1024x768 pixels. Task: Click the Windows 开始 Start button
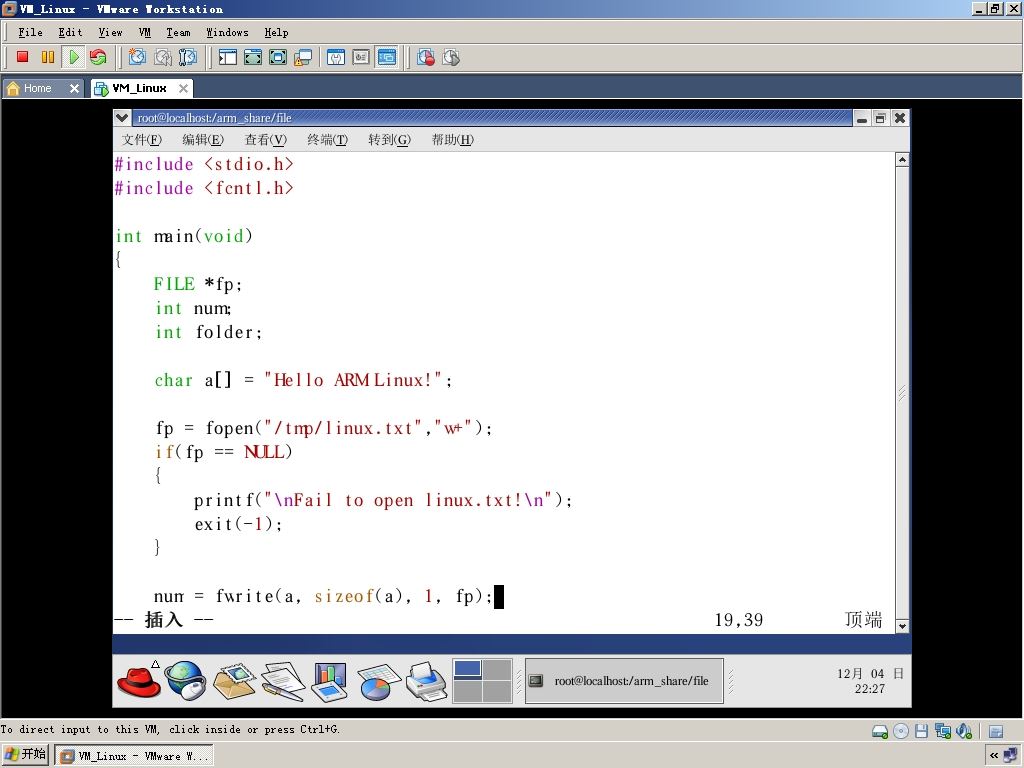(25, 756)
